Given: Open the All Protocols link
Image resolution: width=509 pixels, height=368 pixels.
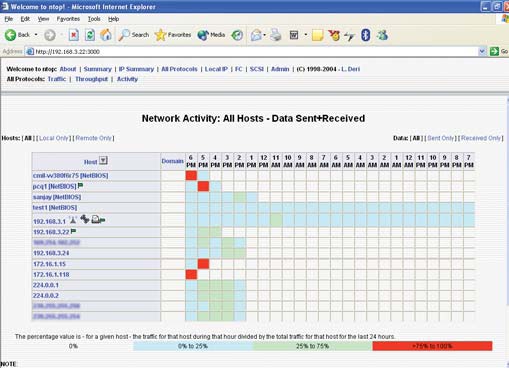Looking at the screenshot, I should (179, 69).
